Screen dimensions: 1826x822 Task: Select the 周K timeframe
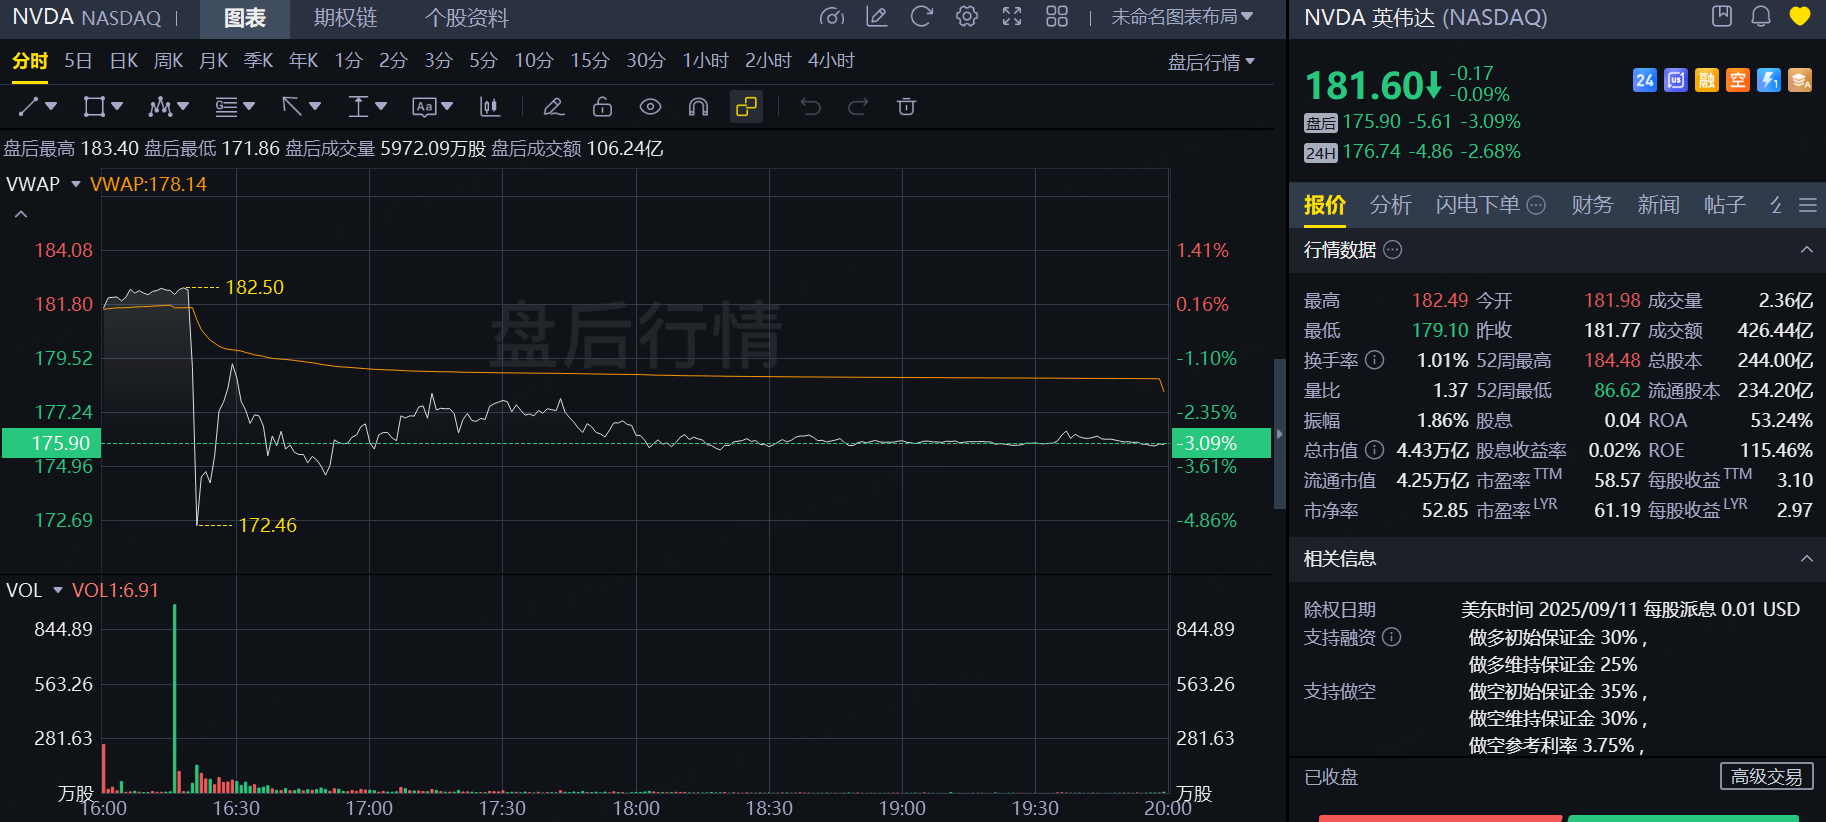[x=168, y=61]
